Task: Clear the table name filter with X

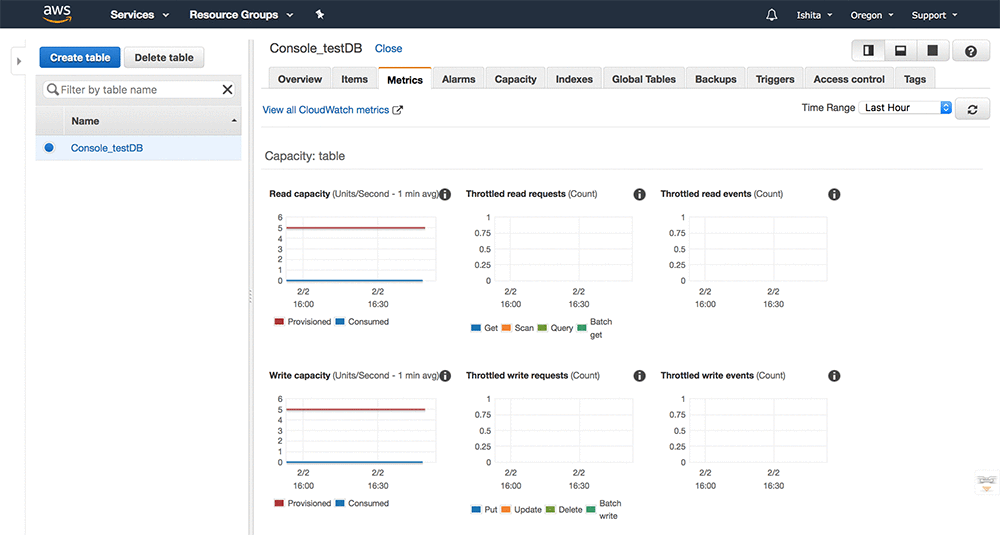Action: click(x=227, y=90)
